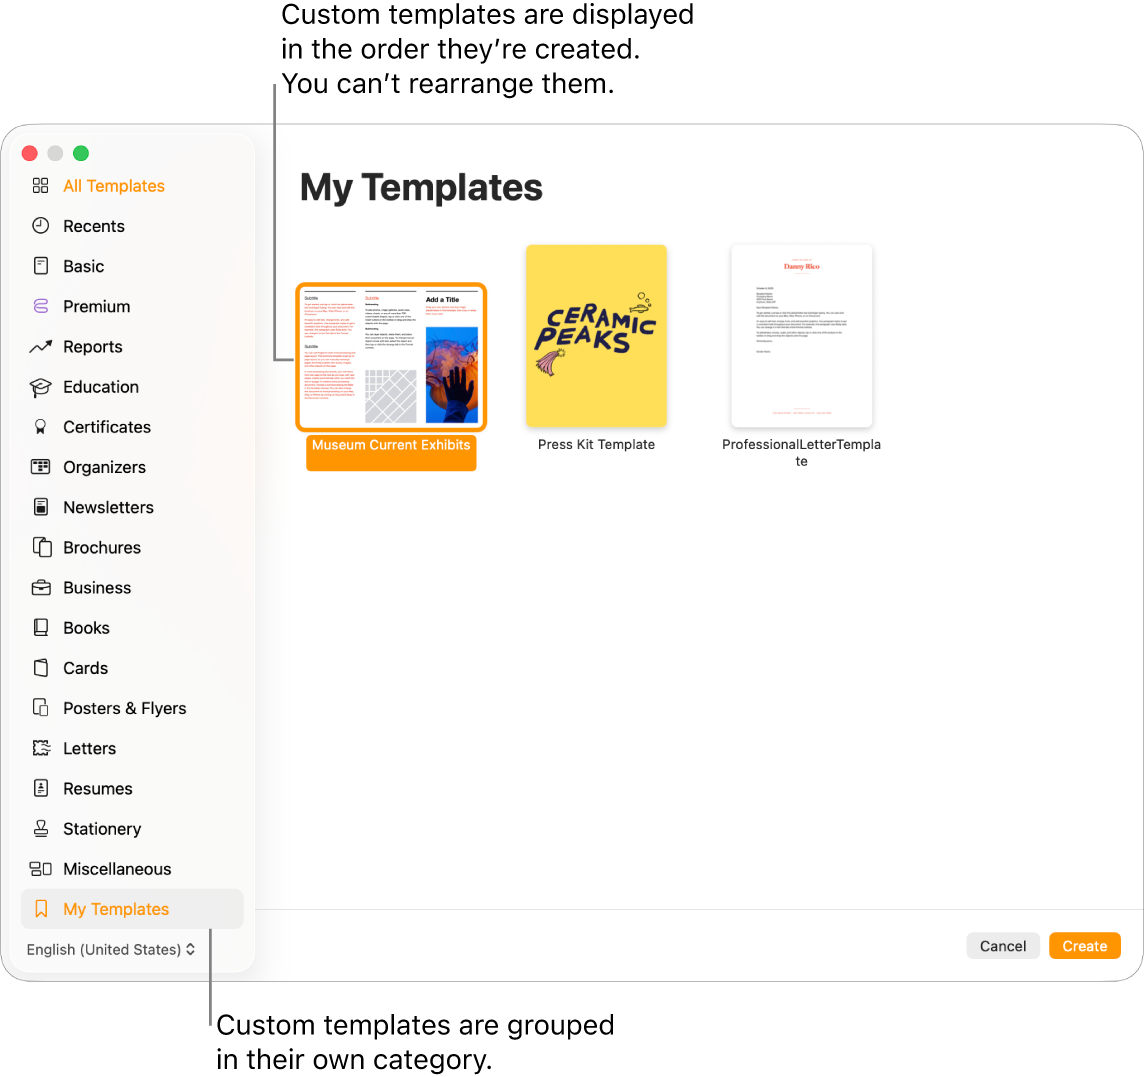
Task: Click the Reports trending-line icon
Action: pos(40,346)
